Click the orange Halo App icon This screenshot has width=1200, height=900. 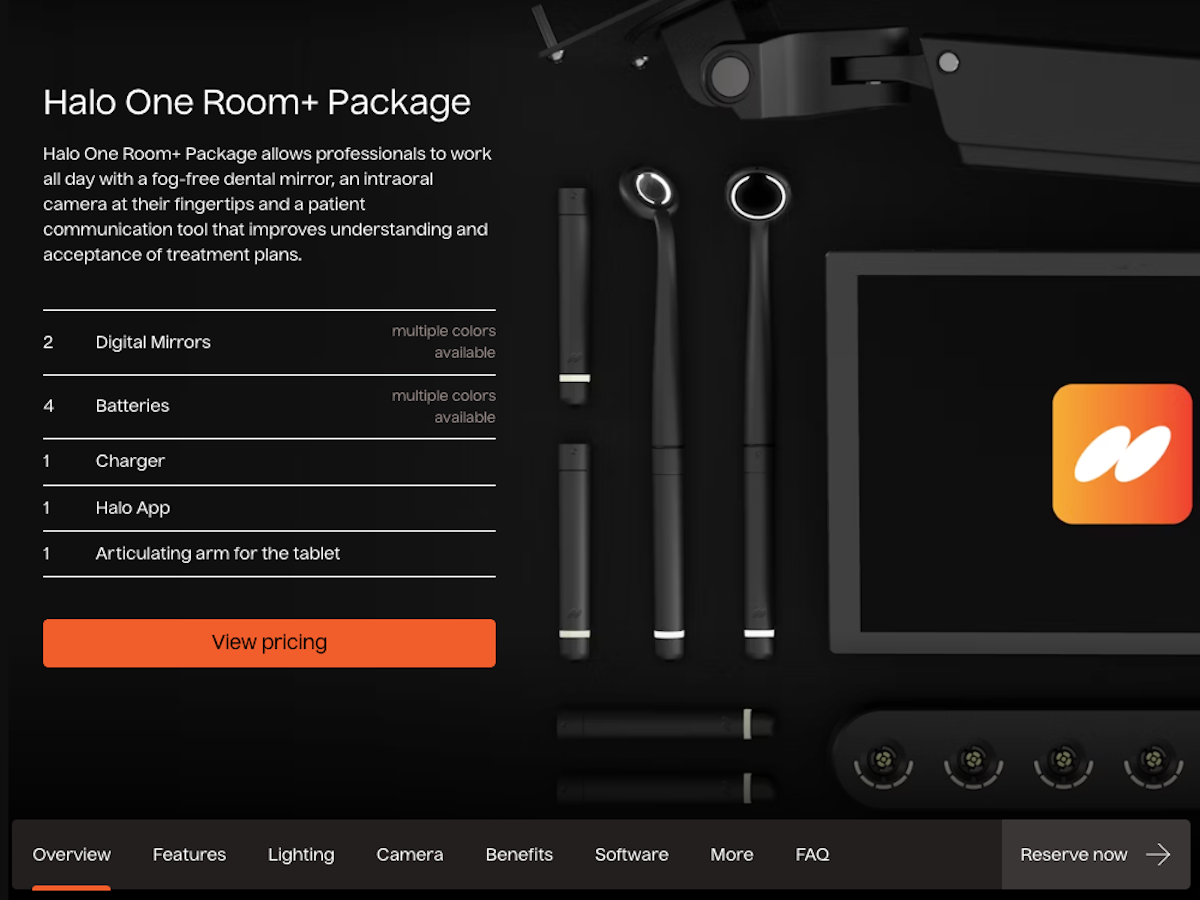(1122, 454)
